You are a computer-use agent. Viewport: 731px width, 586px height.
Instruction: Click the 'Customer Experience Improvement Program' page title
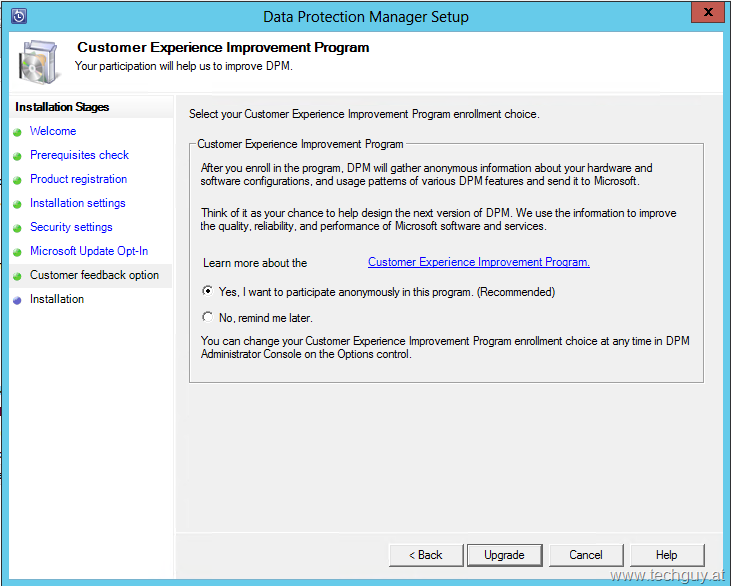coord(223,47)
